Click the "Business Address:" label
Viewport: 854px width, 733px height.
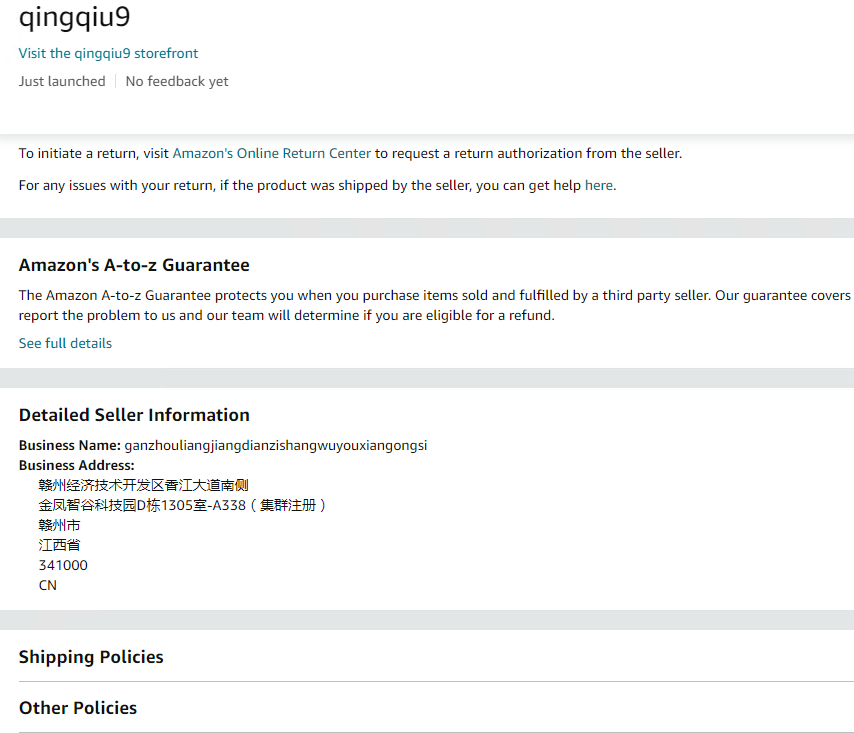(76, 465)
